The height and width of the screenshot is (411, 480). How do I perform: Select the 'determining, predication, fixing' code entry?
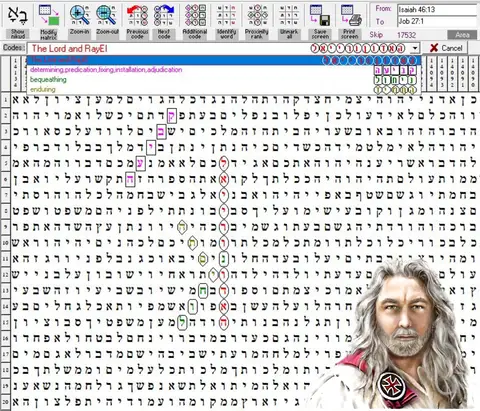click(x=224, y=70)
